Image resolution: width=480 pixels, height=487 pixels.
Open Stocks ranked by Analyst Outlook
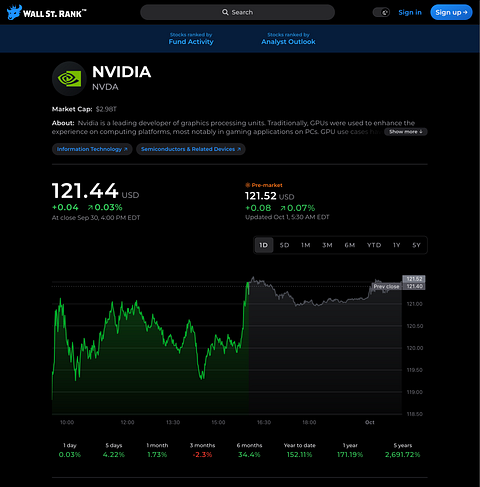(288, 39)
